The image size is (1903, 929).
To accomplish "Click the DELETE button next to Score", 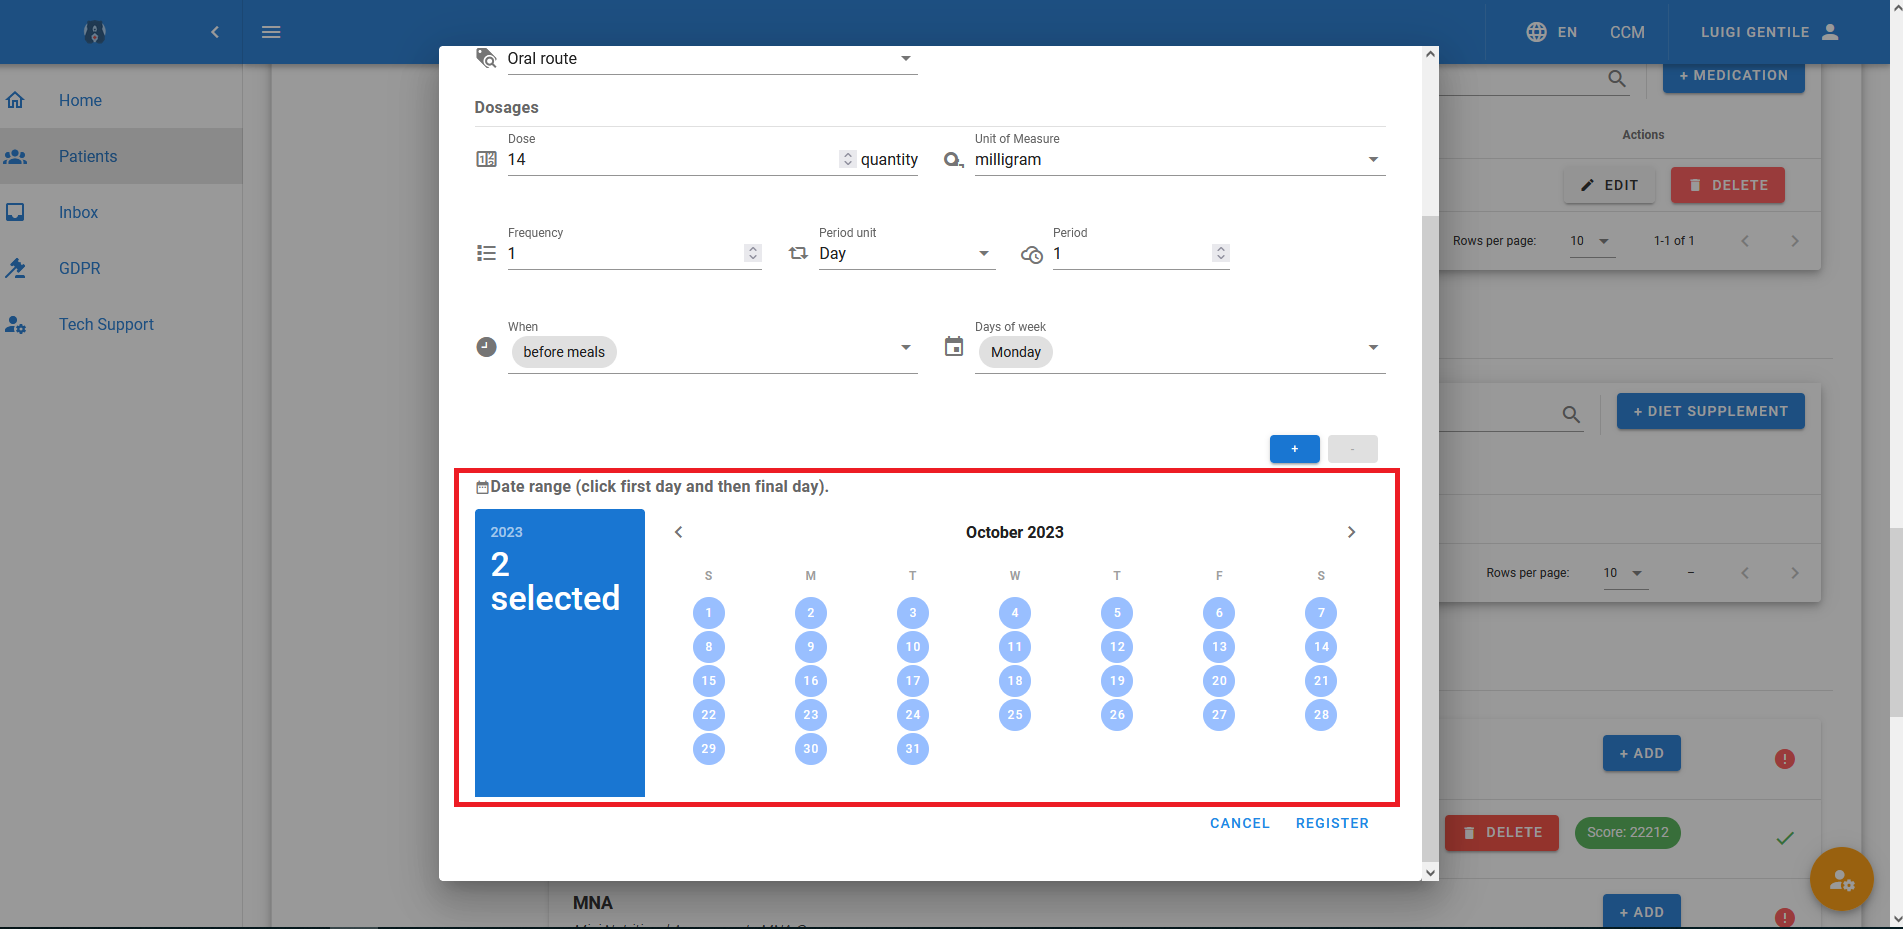I will click(x=1502, y=833).
